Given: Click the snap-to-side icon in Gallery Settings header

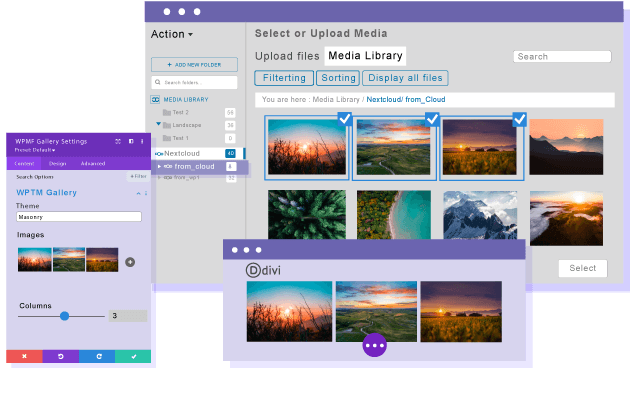Looking at the screenshot, I should click(131, 141).
